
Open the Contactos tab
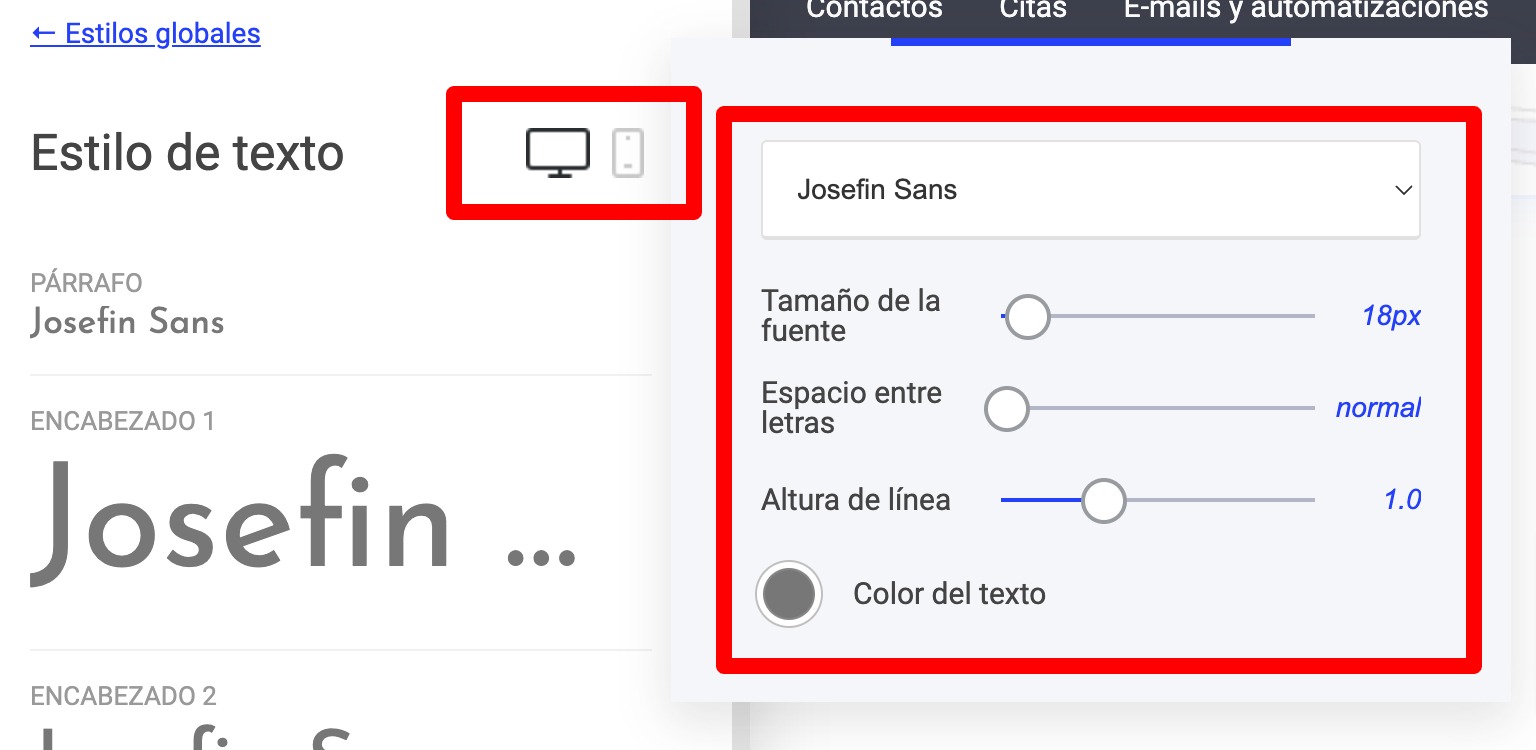pos(874,10)
